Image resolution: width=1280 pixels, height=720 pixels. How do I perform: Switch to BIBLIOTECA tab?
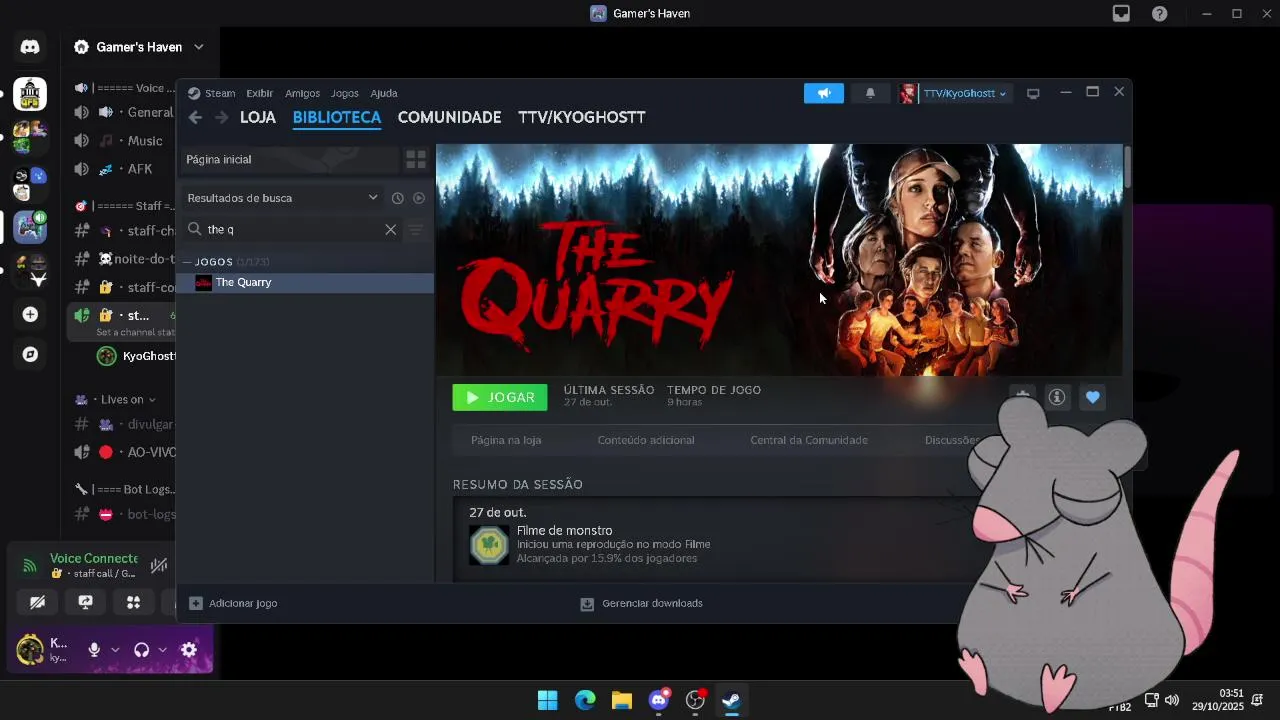click(336, 117)
